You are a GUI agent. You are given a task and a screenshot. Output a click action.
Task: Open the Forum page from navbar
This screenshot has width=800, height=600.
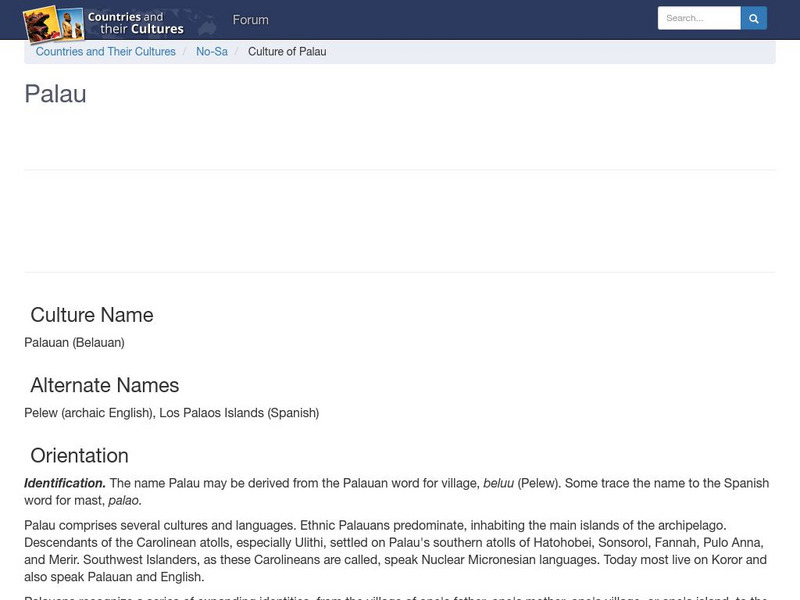tap(250, 20)
